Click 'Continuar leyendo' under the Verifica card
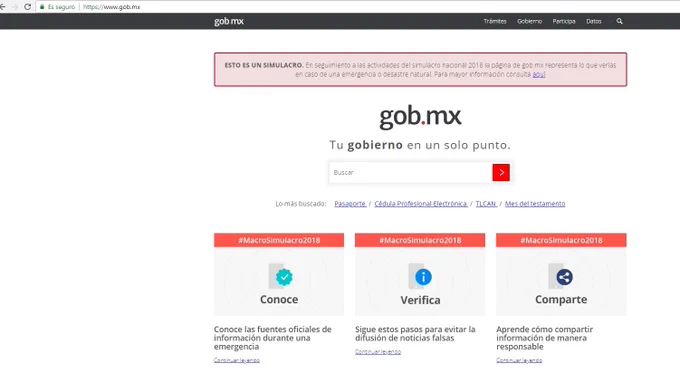680x373 pixels. coord(378,352)
